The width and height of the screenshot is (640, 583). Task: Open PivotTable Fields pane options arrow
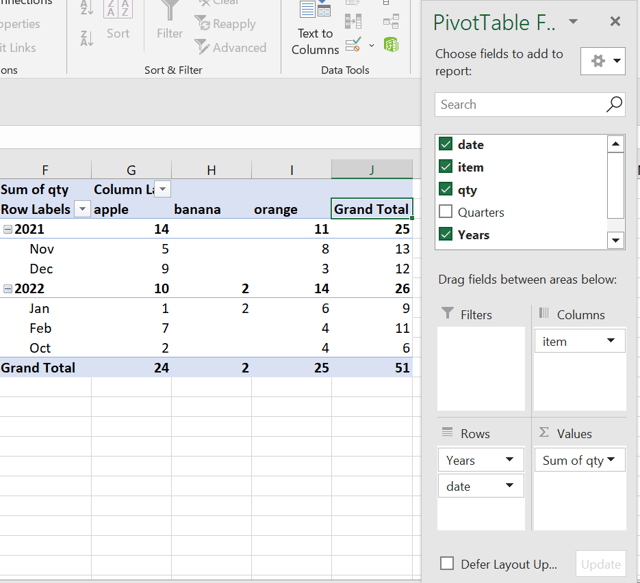click(x=573, y=21)
